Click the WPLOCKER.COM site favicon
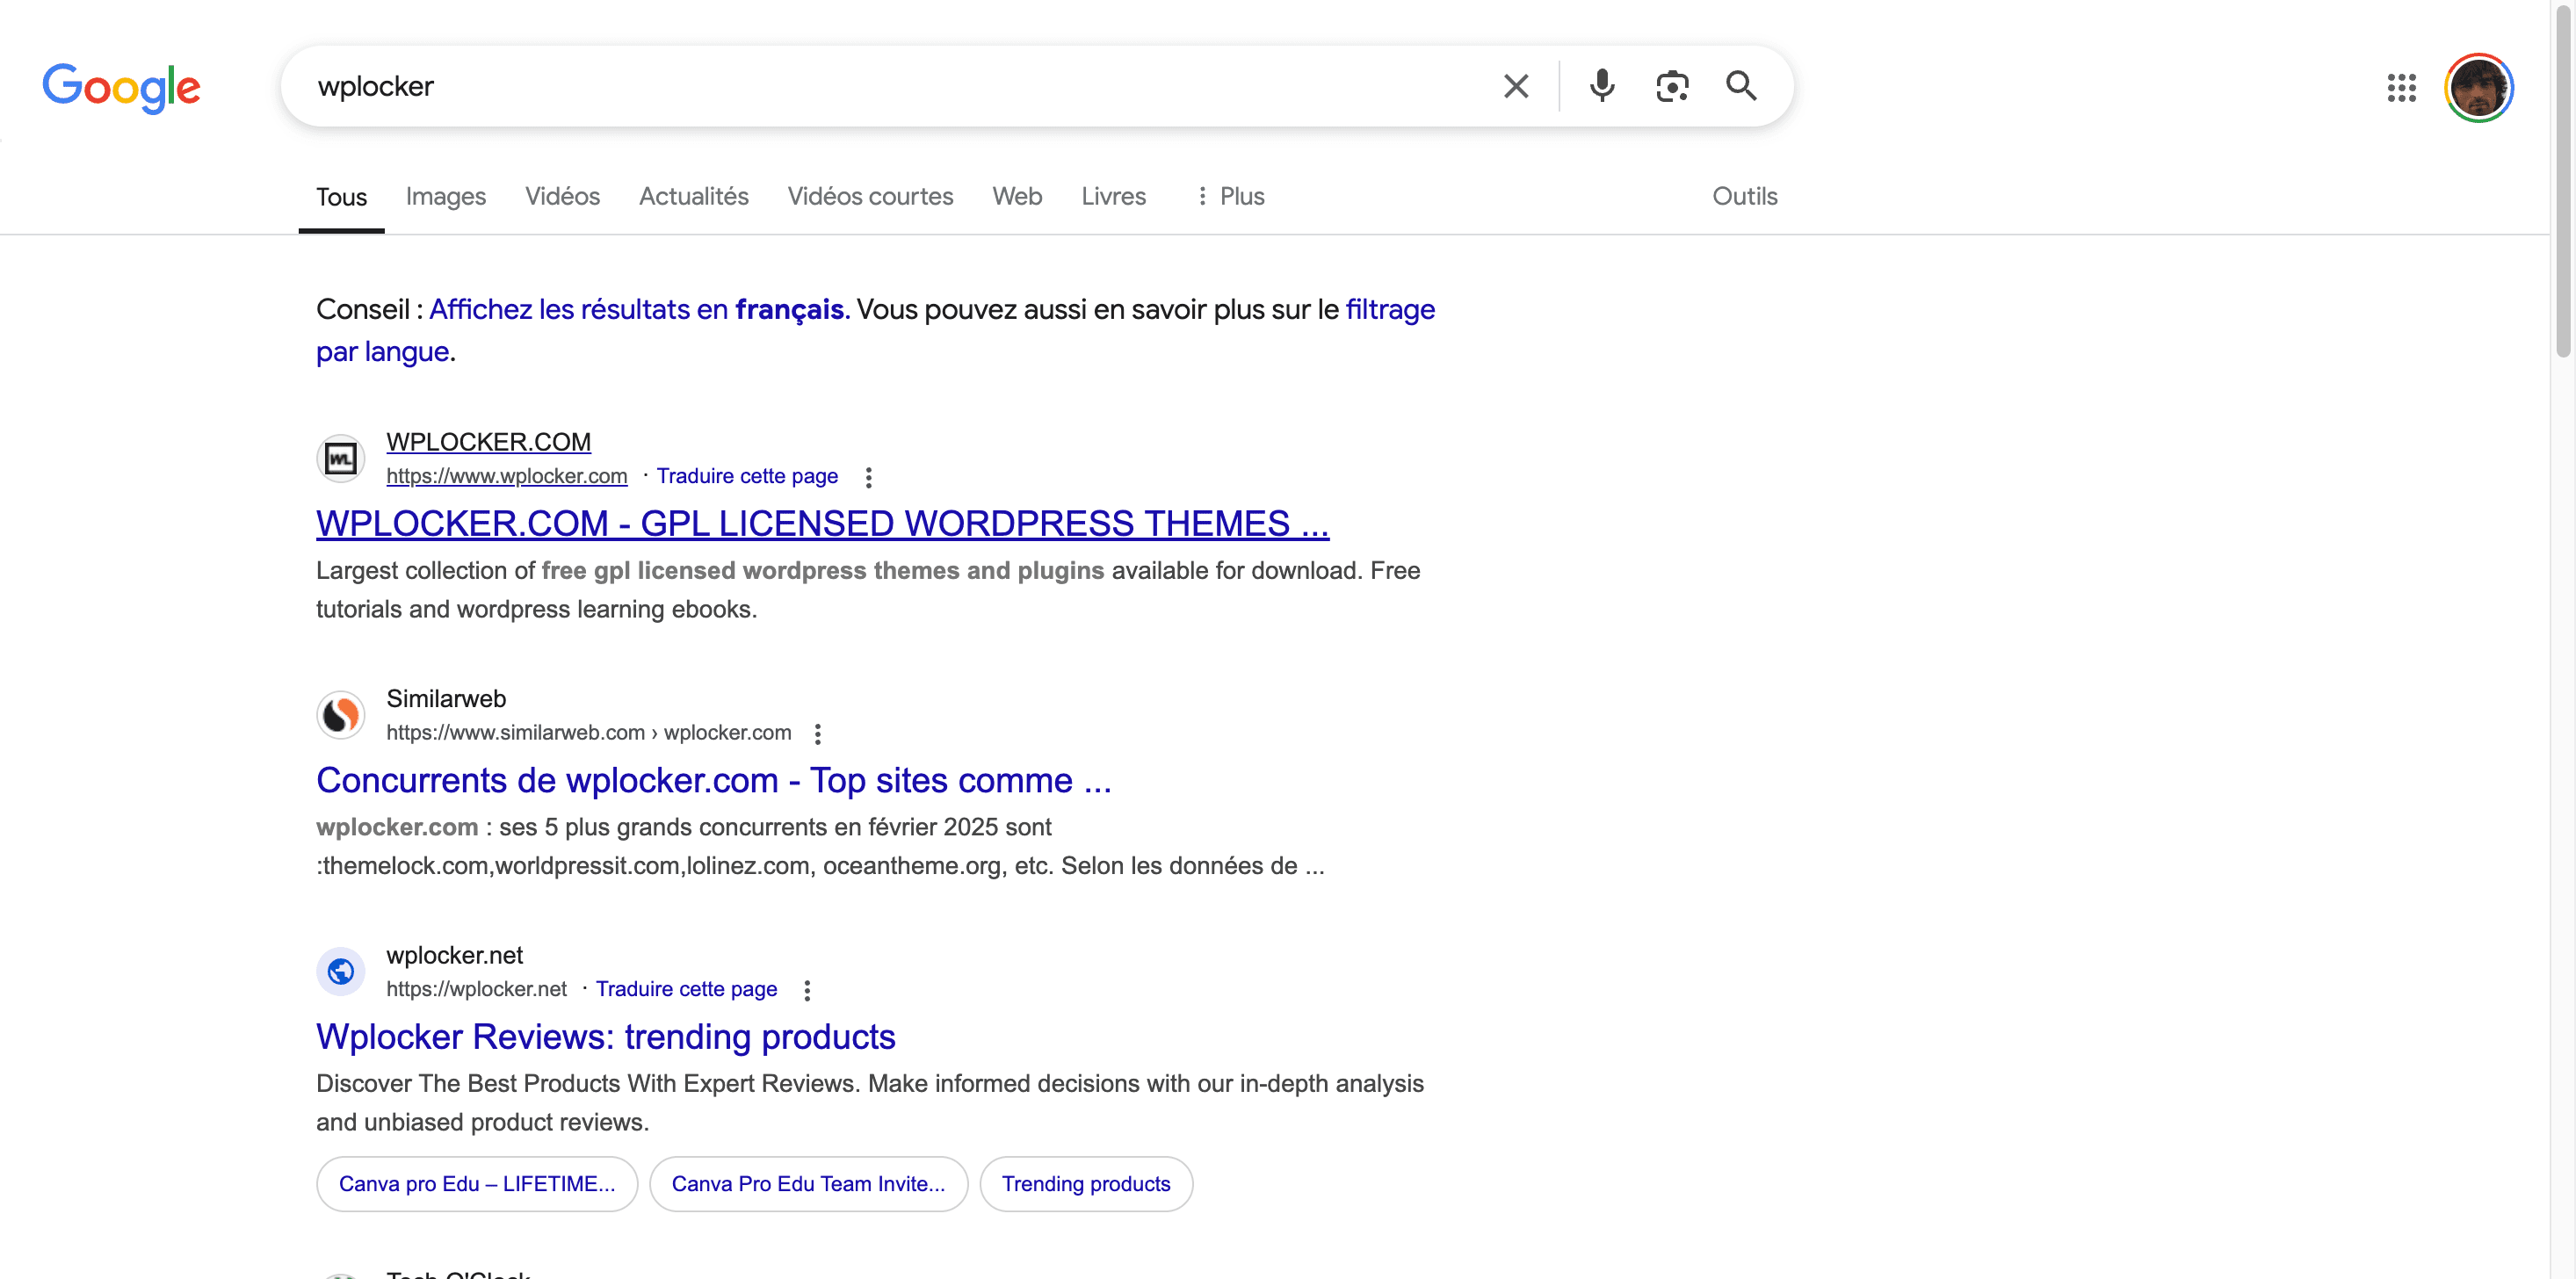 (x=341, y=459)
